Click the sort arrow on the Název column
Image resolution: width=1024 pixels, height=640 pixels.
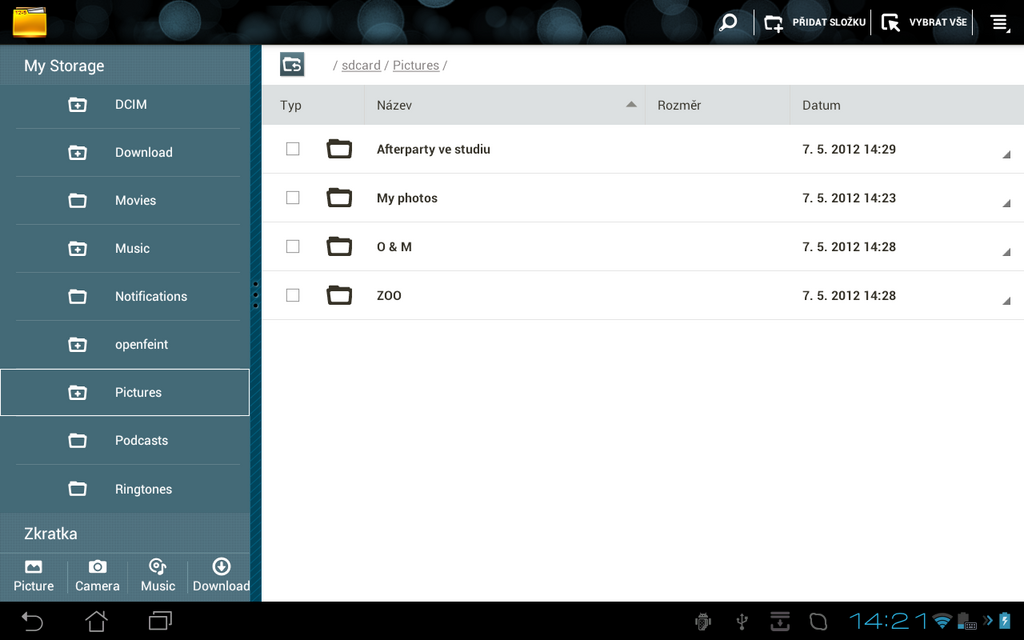(x=631, y=104)
